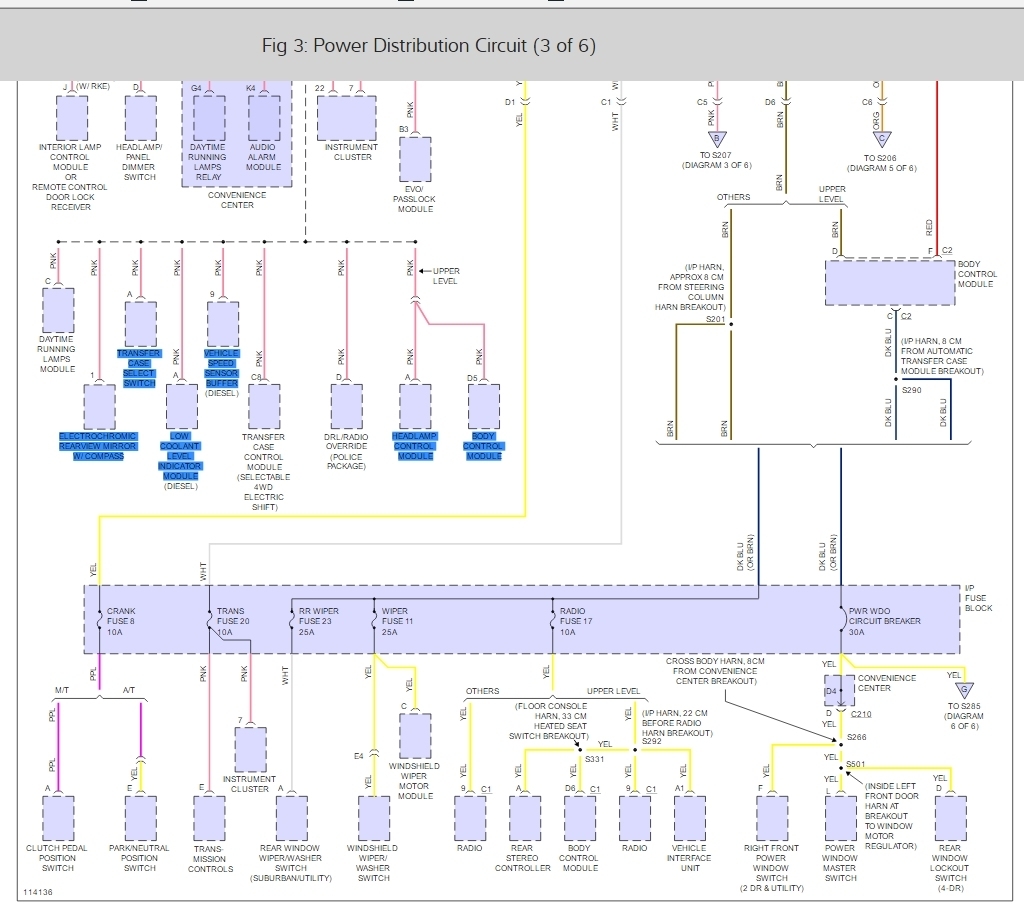Viewport: 1024px width, 916px height.
Task: Click the Vehicle Interface Unit component box
Action: click(690, 818)
